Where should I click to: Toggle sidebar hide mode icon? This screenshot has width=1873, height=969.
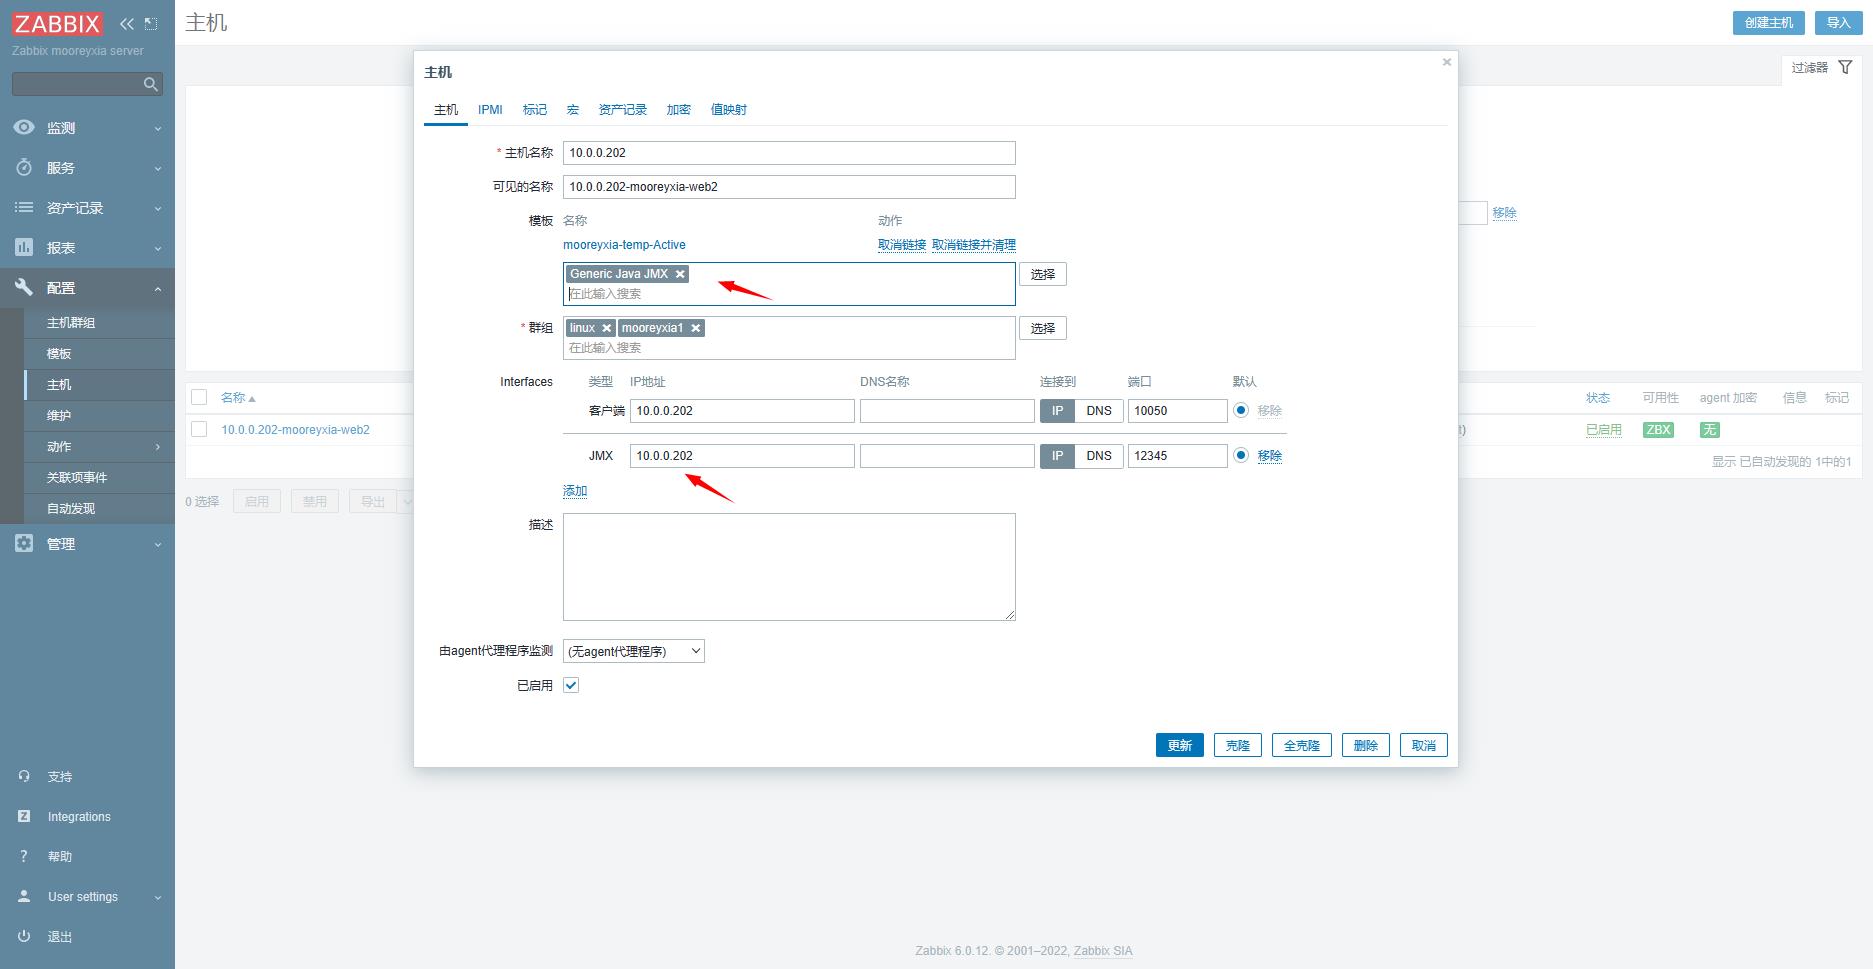tap(151, 23)
